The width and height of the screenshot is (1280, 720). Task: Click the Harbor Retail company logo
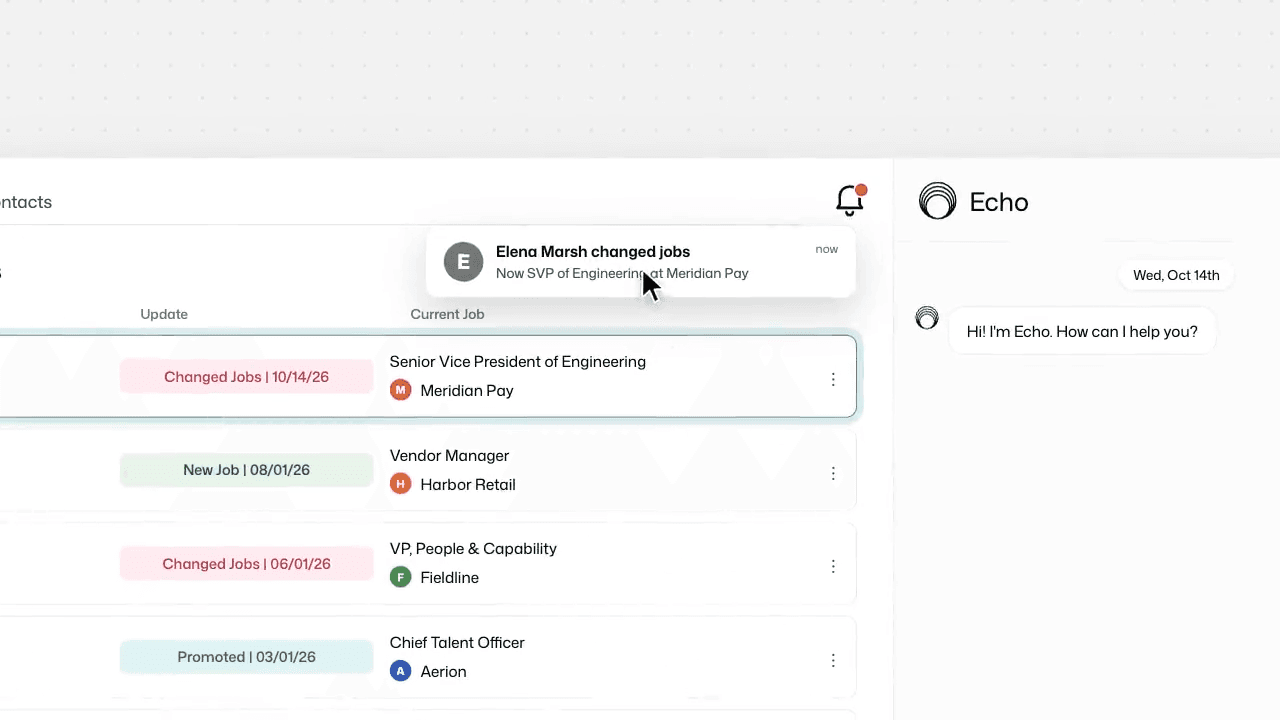(x=401, y=484)
